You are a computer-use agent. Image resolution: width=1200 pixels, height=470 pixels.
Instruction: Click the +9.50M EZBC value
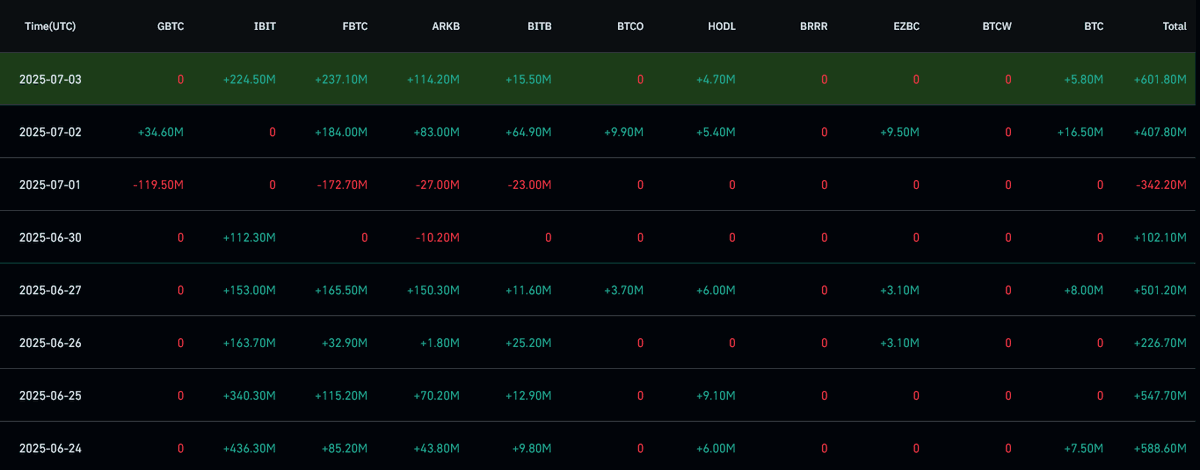pos(899,132)
